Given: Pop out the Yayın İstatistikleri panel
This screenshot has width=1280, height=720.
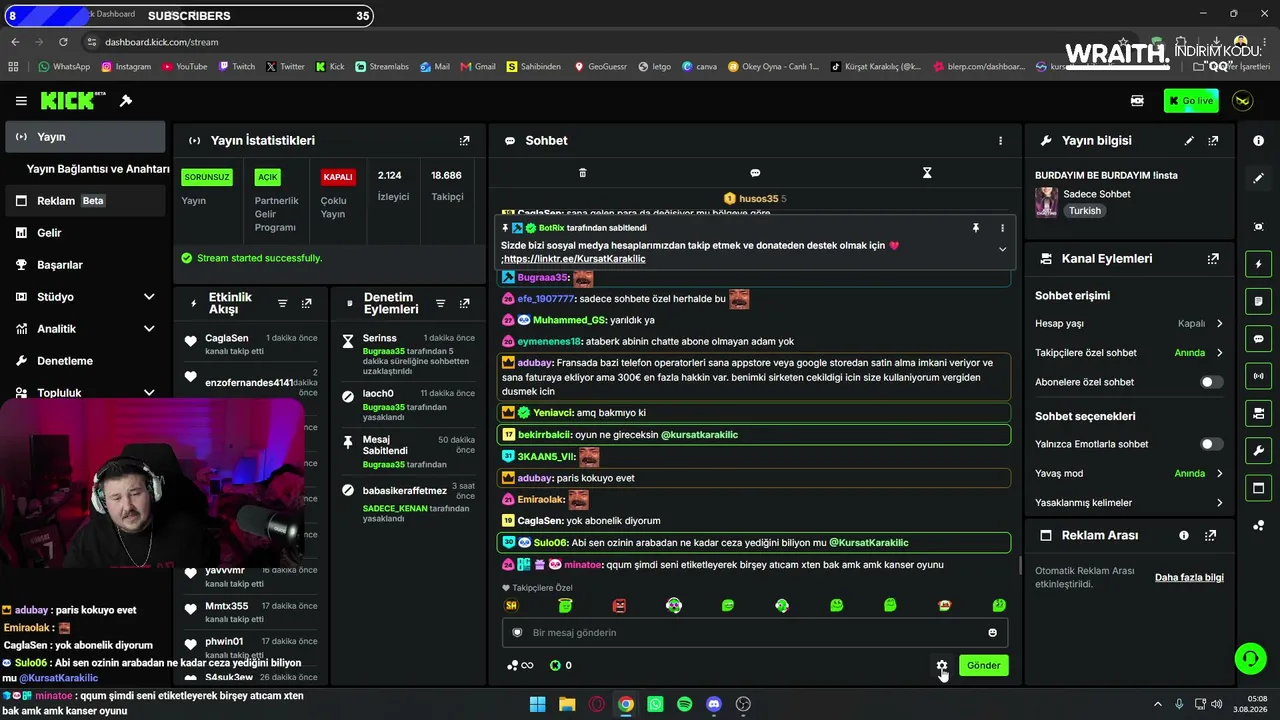Looking at the screenshot, I should (x=464, y=141).
